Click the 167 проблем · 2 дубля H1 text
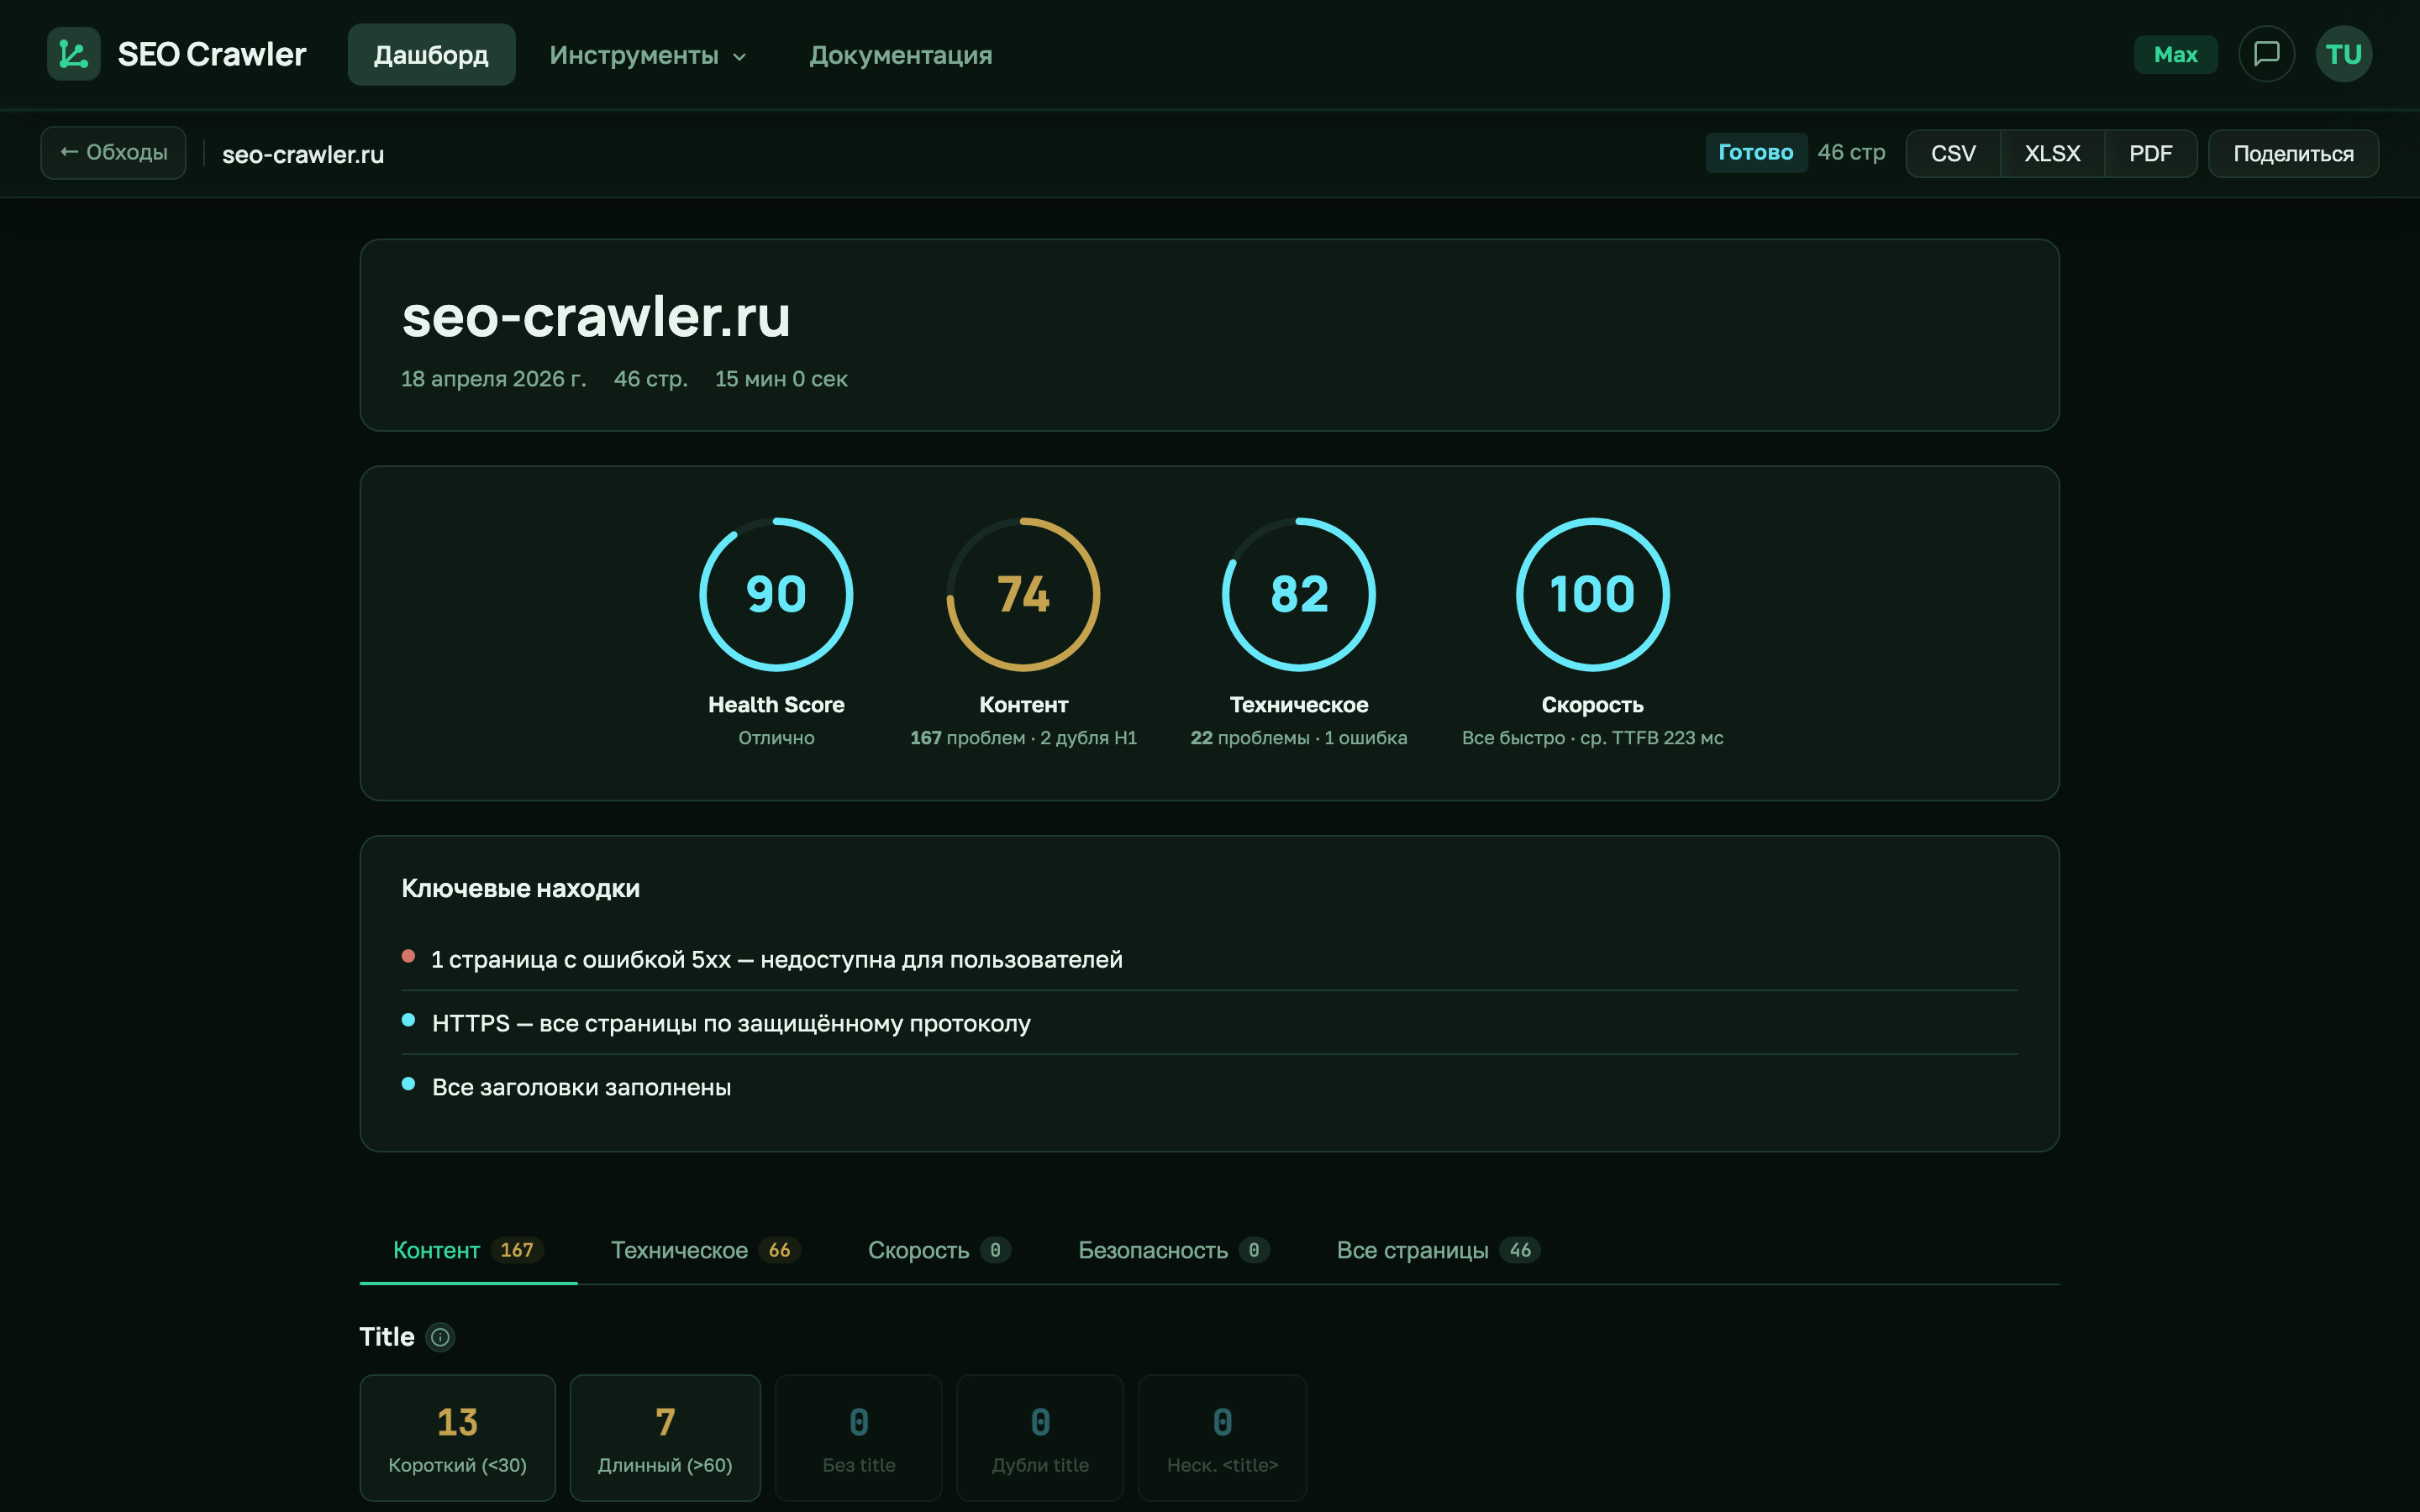Image resolution: width=2420 pixels, height=1512 pixels. coord(1023,738)
